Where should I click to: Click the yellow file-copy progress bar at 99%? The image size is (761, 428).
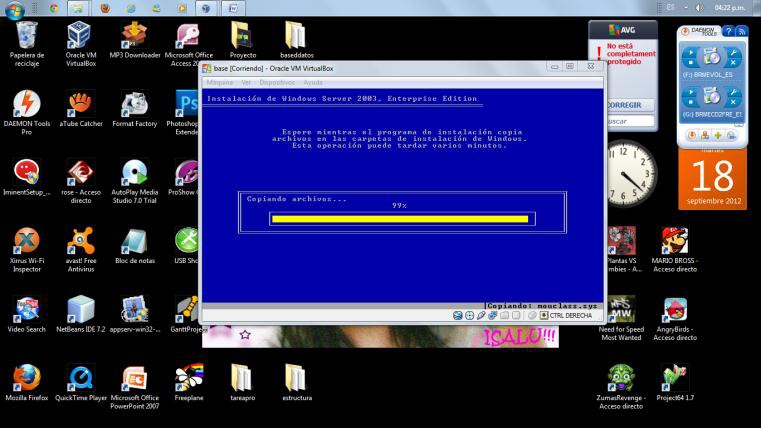400,219
